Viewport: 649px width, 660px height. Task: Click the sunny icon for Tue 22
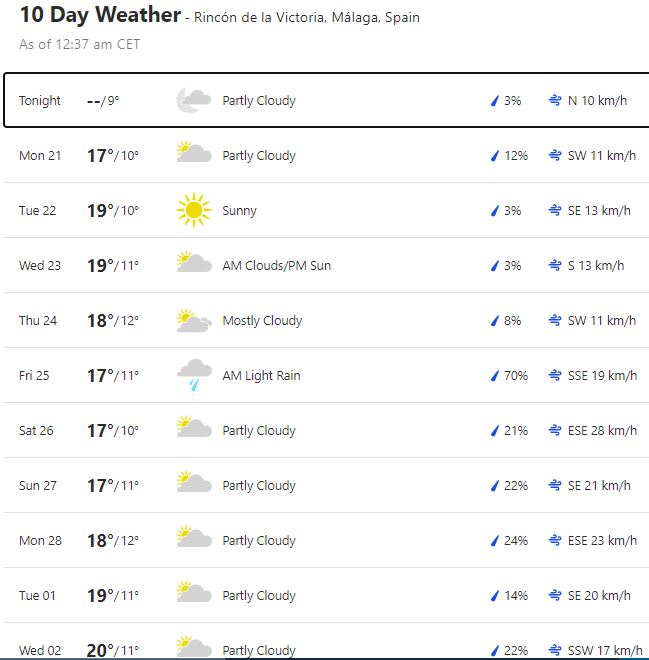[x=193, y=210]
